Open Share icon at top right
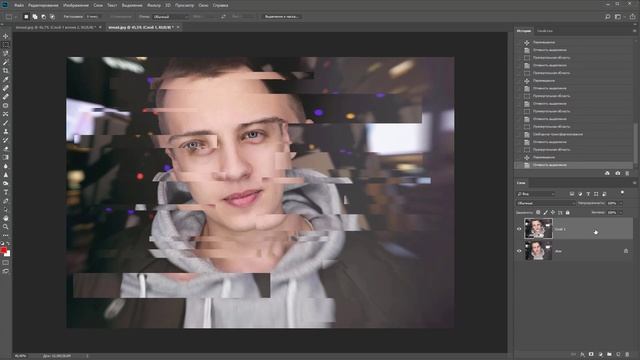The width and height of the screenshot is (640, 360). point(633,17)
